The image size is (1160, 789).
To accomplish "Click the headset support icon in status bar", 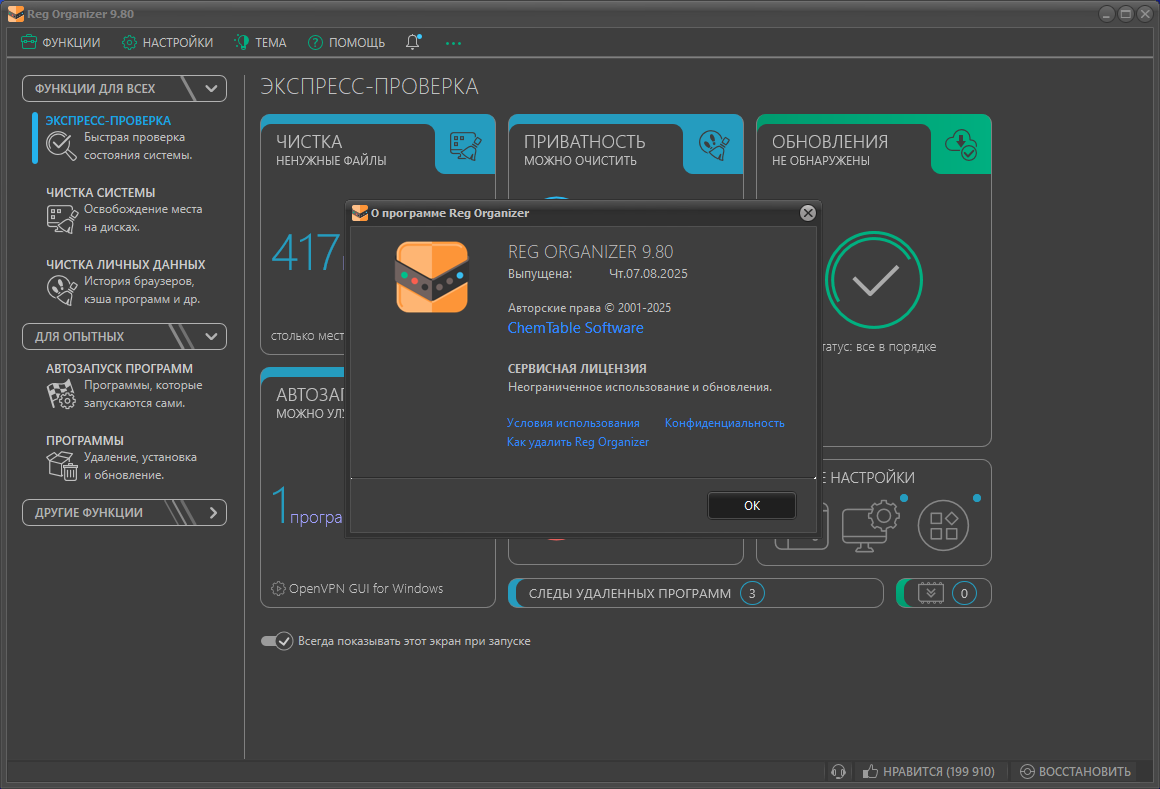I will click(x=838, y=771).
